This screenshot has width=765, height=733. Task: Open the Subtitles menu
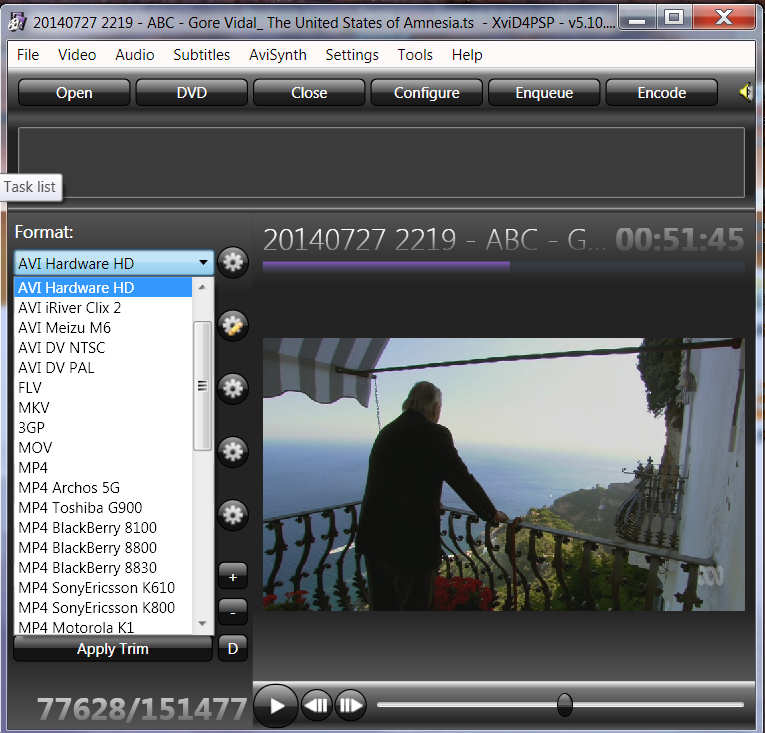click(x=201, y=55)
